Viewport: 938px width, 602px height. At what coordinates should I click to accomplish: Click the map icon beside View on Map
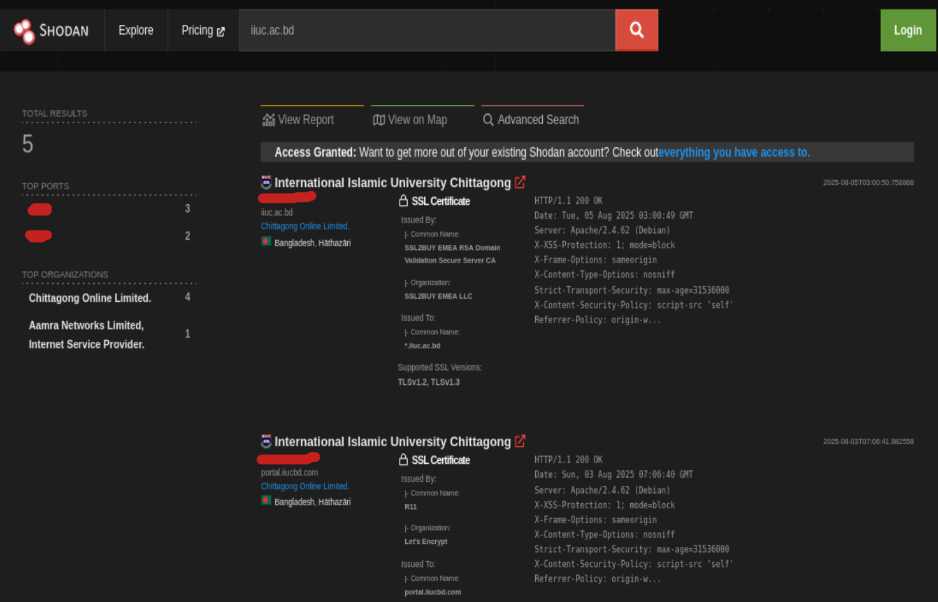(379, 120)
